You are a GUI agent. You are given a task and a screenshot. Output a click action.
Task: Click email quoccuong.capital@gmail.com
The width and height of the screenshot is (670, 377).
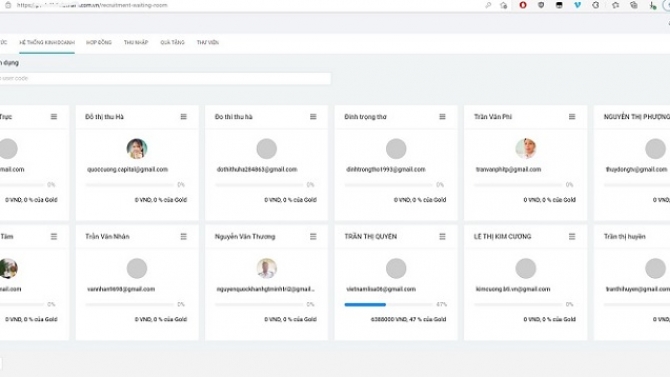tap(127, 169)
